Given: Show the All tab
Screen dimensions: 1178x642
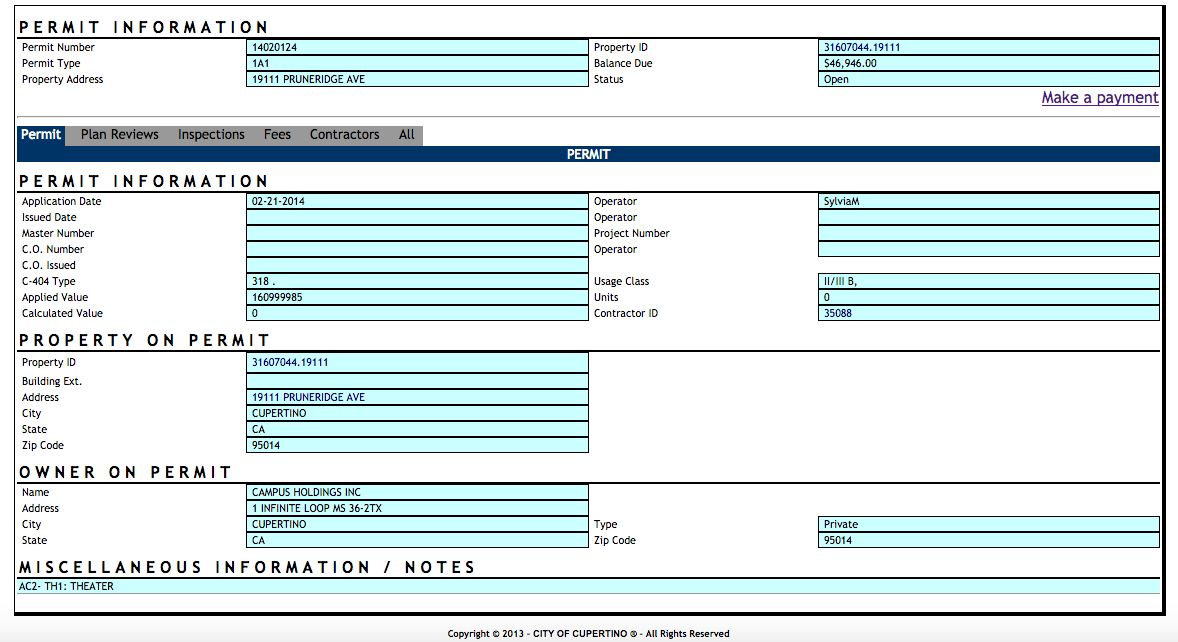Looking at the screenshot, I should 406,134.
